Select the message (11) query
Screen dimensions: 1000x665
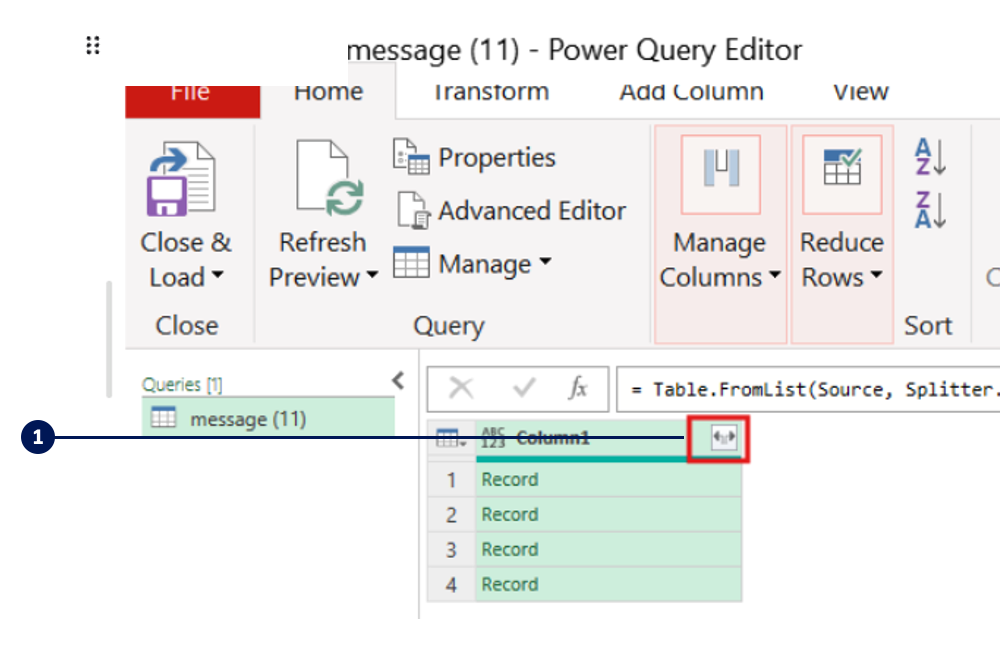[247, 419]
